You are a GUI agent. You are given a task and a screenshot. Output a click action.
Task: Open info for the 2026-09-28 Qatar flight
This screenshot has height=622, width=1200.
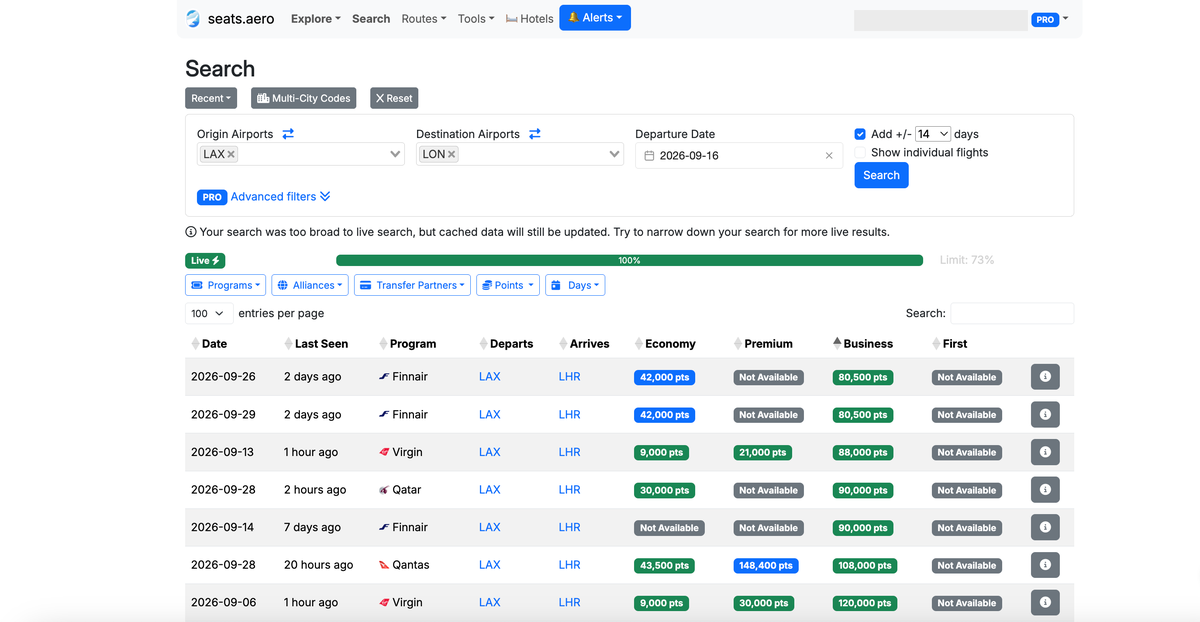pos(1045,490)
